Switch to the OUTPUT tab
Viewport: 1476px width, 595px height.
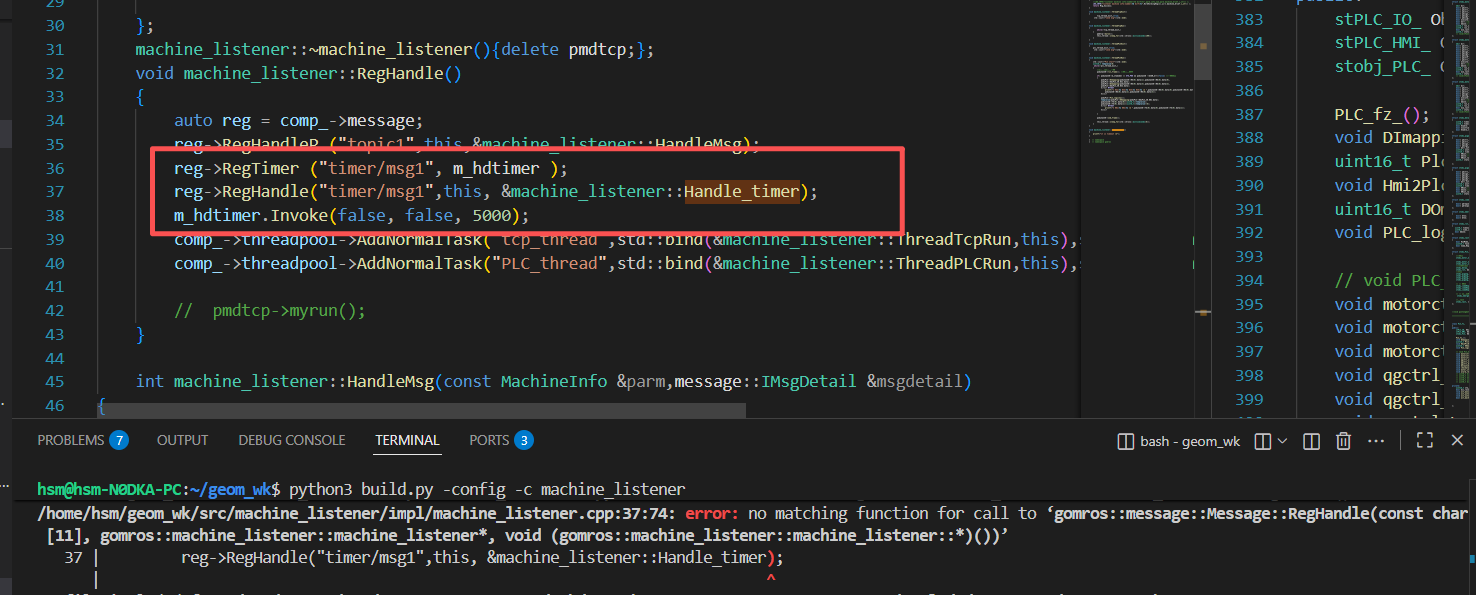pos(182,440)
